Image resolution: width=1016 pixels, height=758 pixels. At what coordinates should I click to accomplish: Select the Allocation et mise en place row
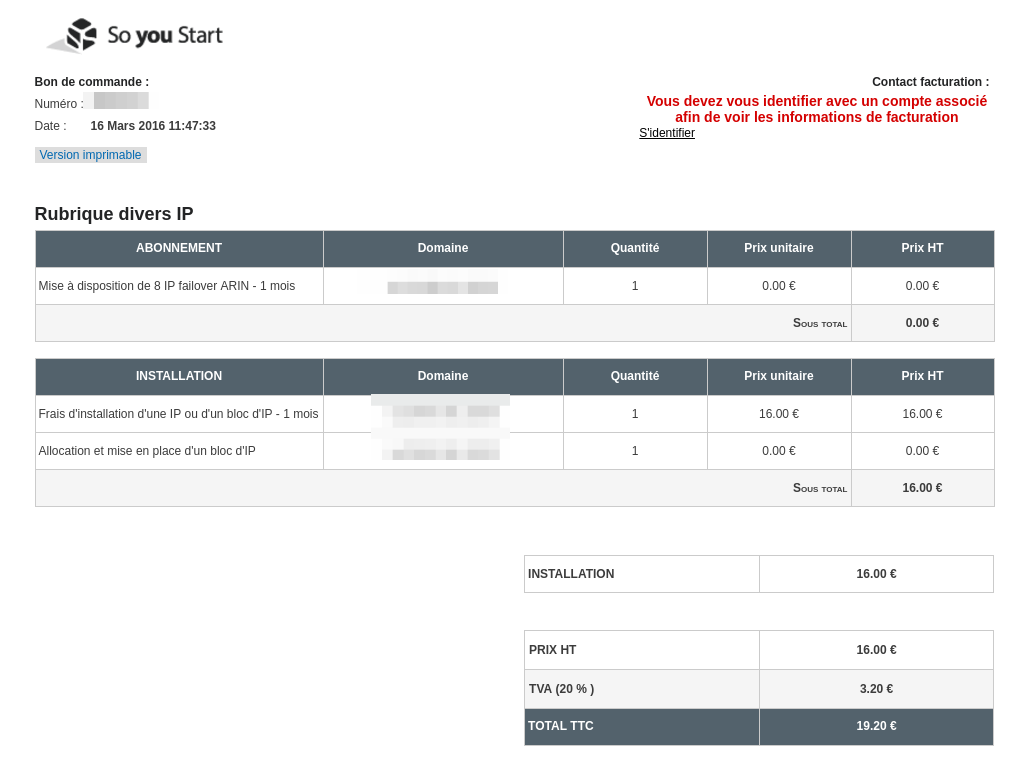pyautogui.click(x=514, y=451)
